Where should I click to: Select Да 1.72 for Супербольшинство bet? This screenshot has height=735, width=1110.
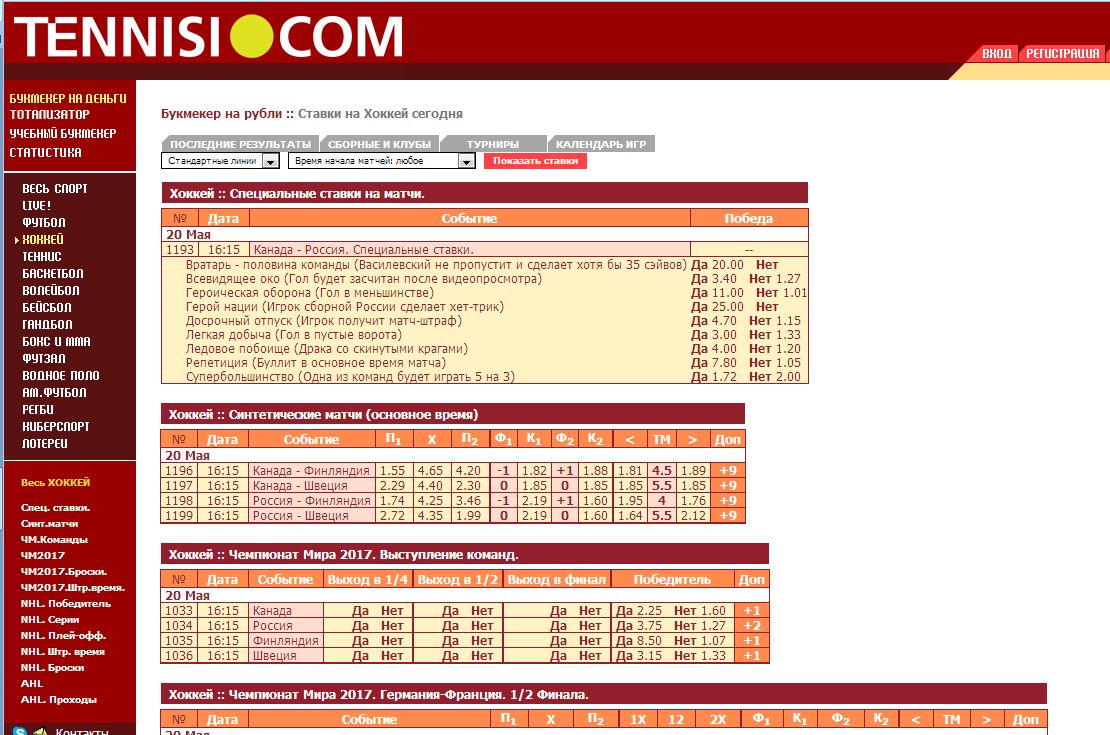(x=718, y=377)
